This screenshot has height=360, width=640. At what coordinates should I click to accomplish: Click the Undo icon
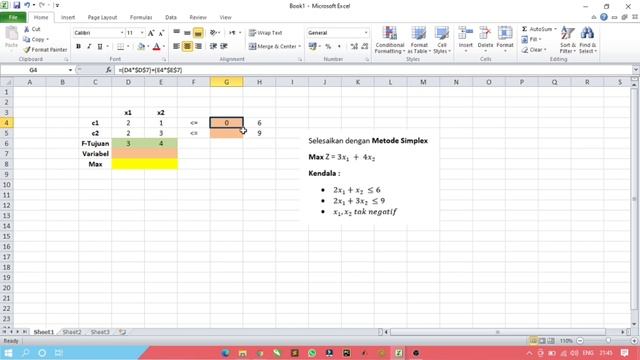click(27, 5)
